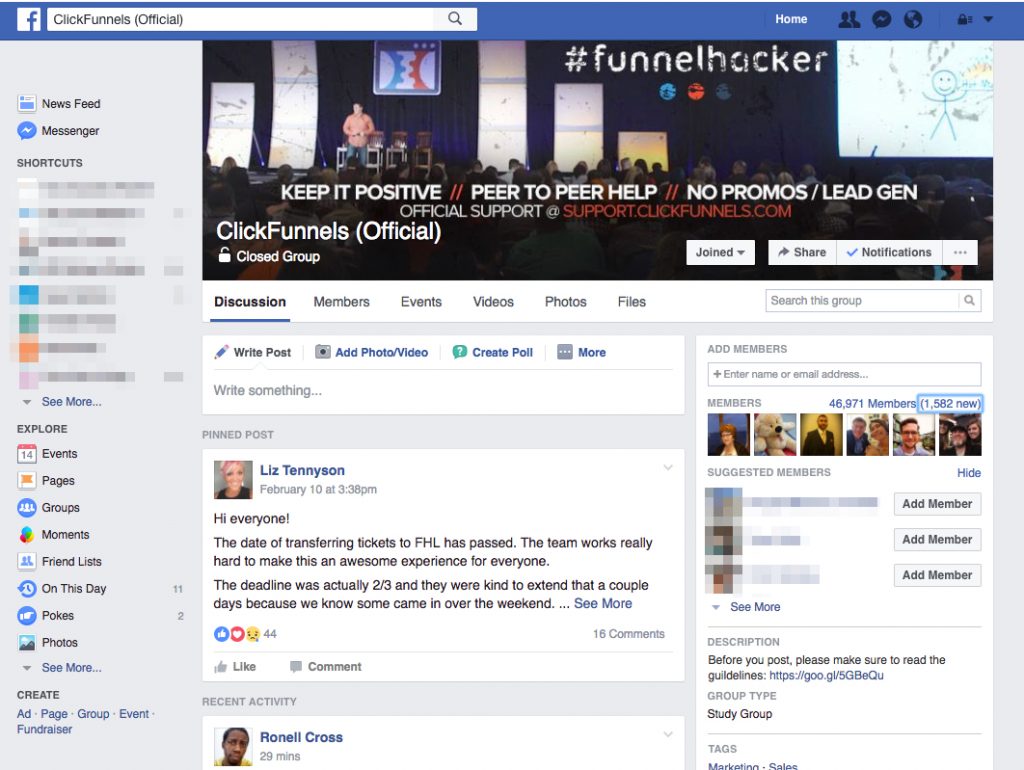The height and width of the screenshot is (770, 1024).
Task: Switch to the Members tab
Action: tap(341, 302)
